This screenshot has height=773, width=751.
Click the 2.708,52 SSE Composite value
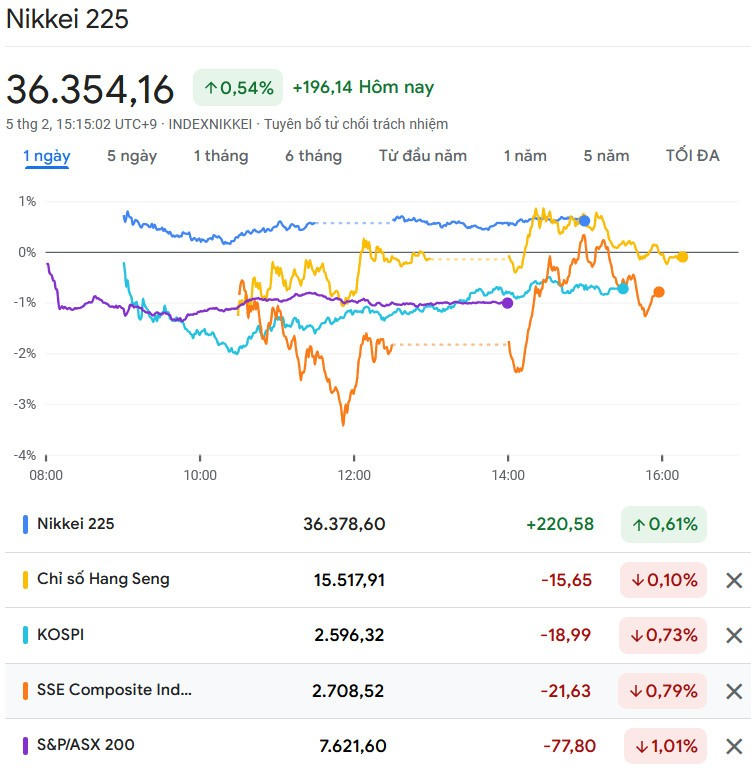[348, 691]
